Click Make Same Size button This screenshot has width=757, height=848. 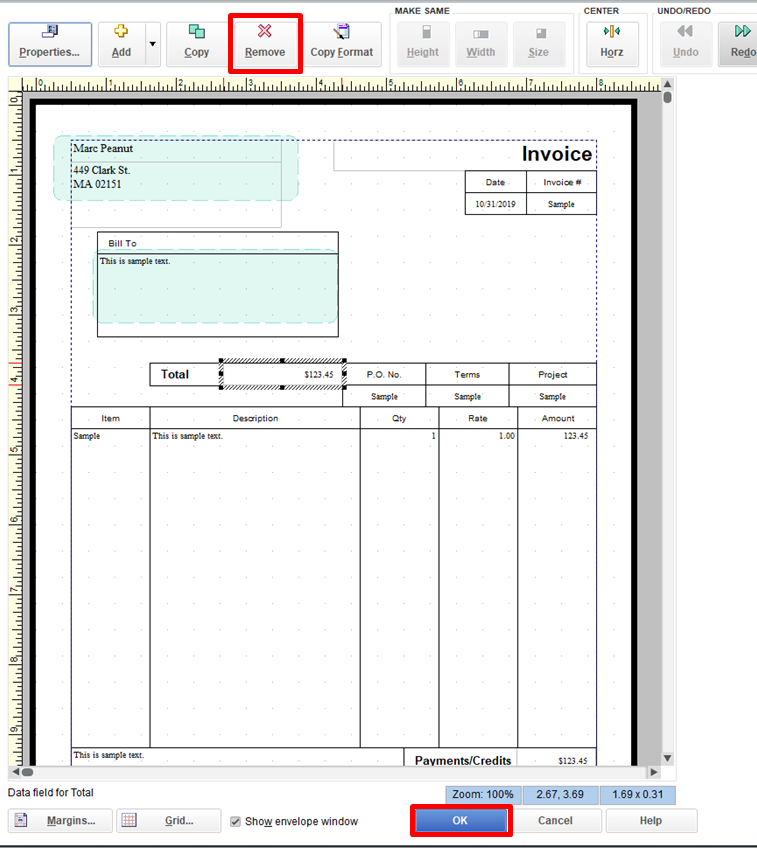[x=539, y=44]
